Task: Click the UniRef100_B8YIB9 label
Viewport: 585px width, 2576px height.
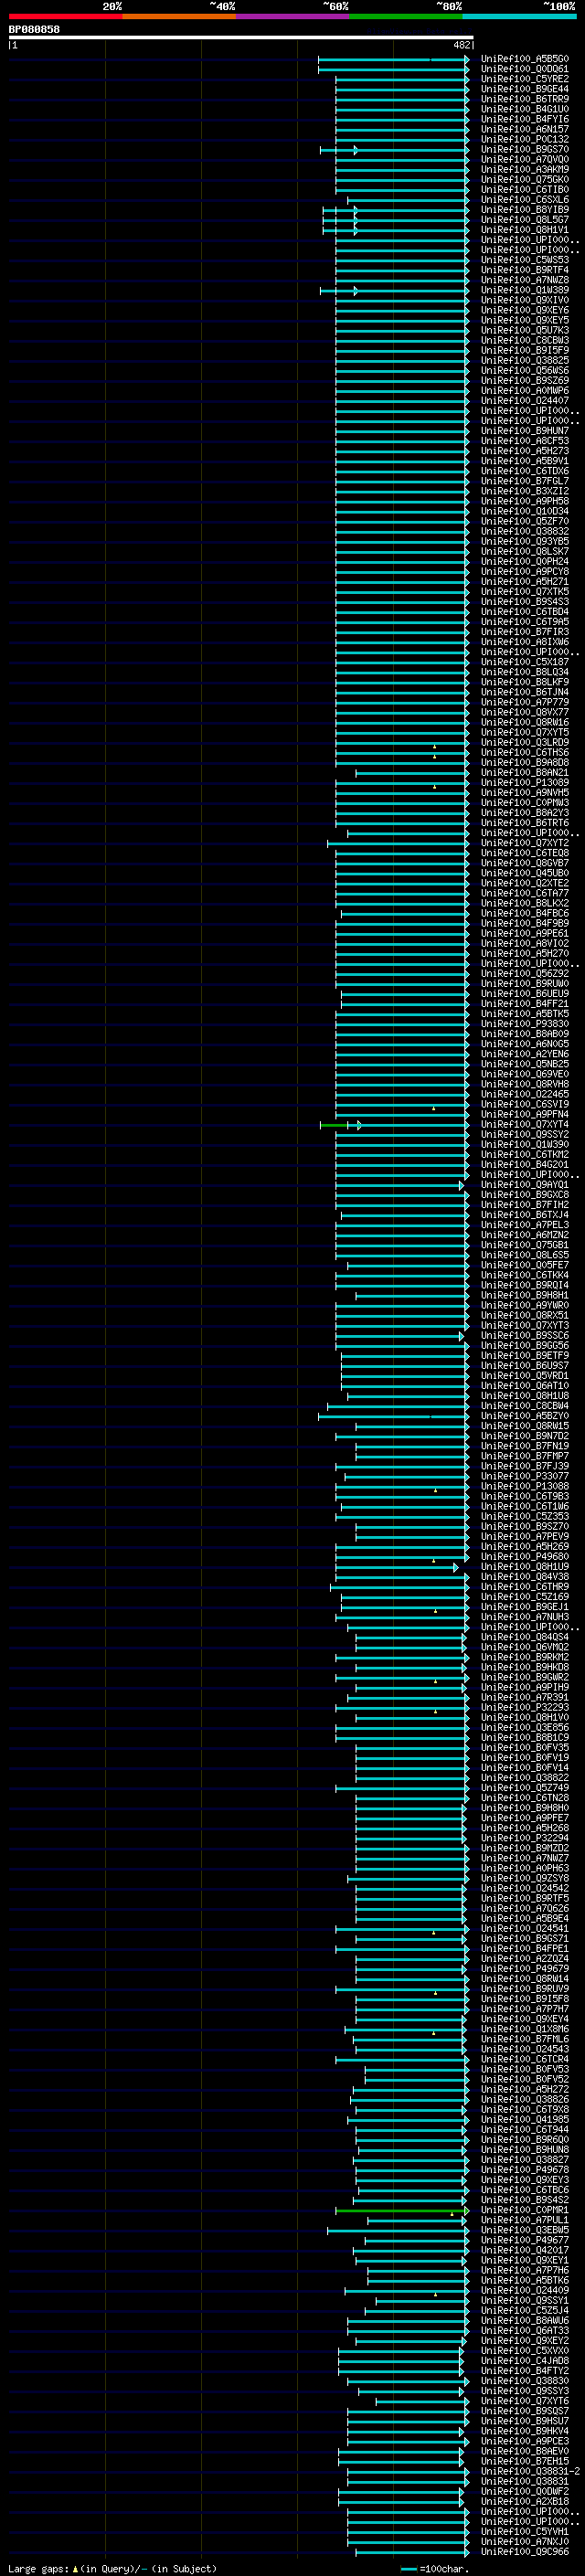Action: point(524,210)
